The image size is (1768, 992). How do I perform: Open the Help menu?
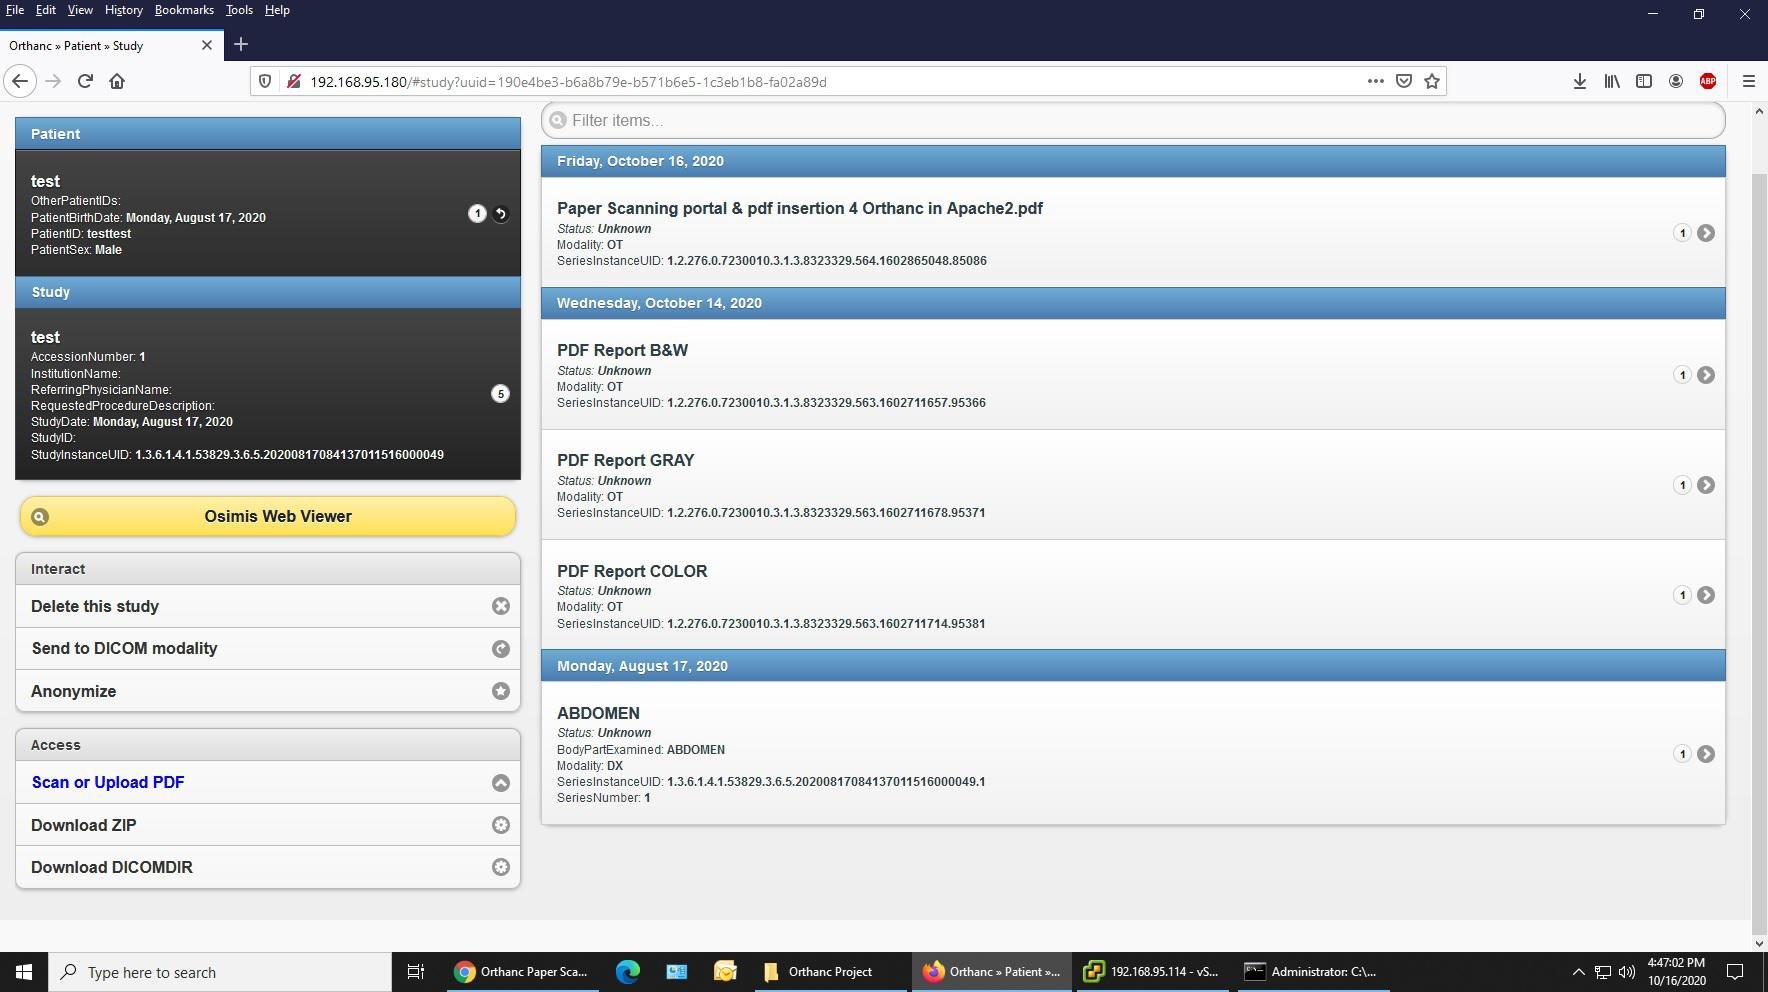pyautogui.click(x=277, y=10)
